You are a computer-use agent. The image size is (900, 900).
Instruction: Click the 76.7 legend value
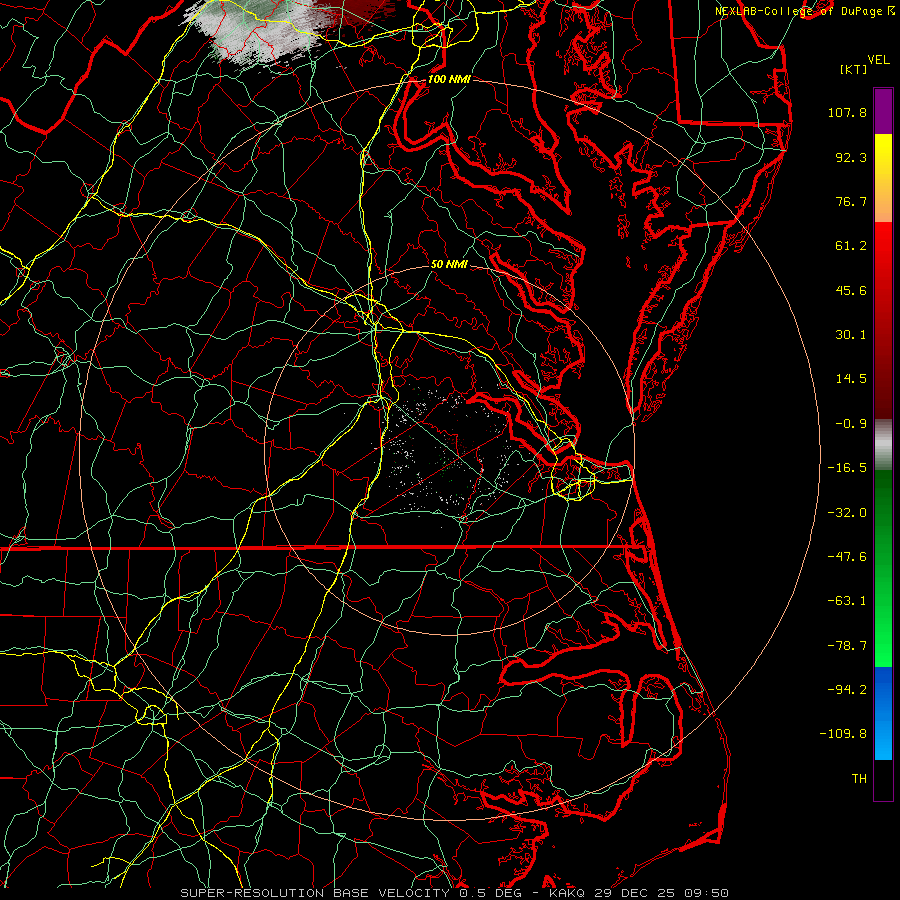tap(851, 201)
